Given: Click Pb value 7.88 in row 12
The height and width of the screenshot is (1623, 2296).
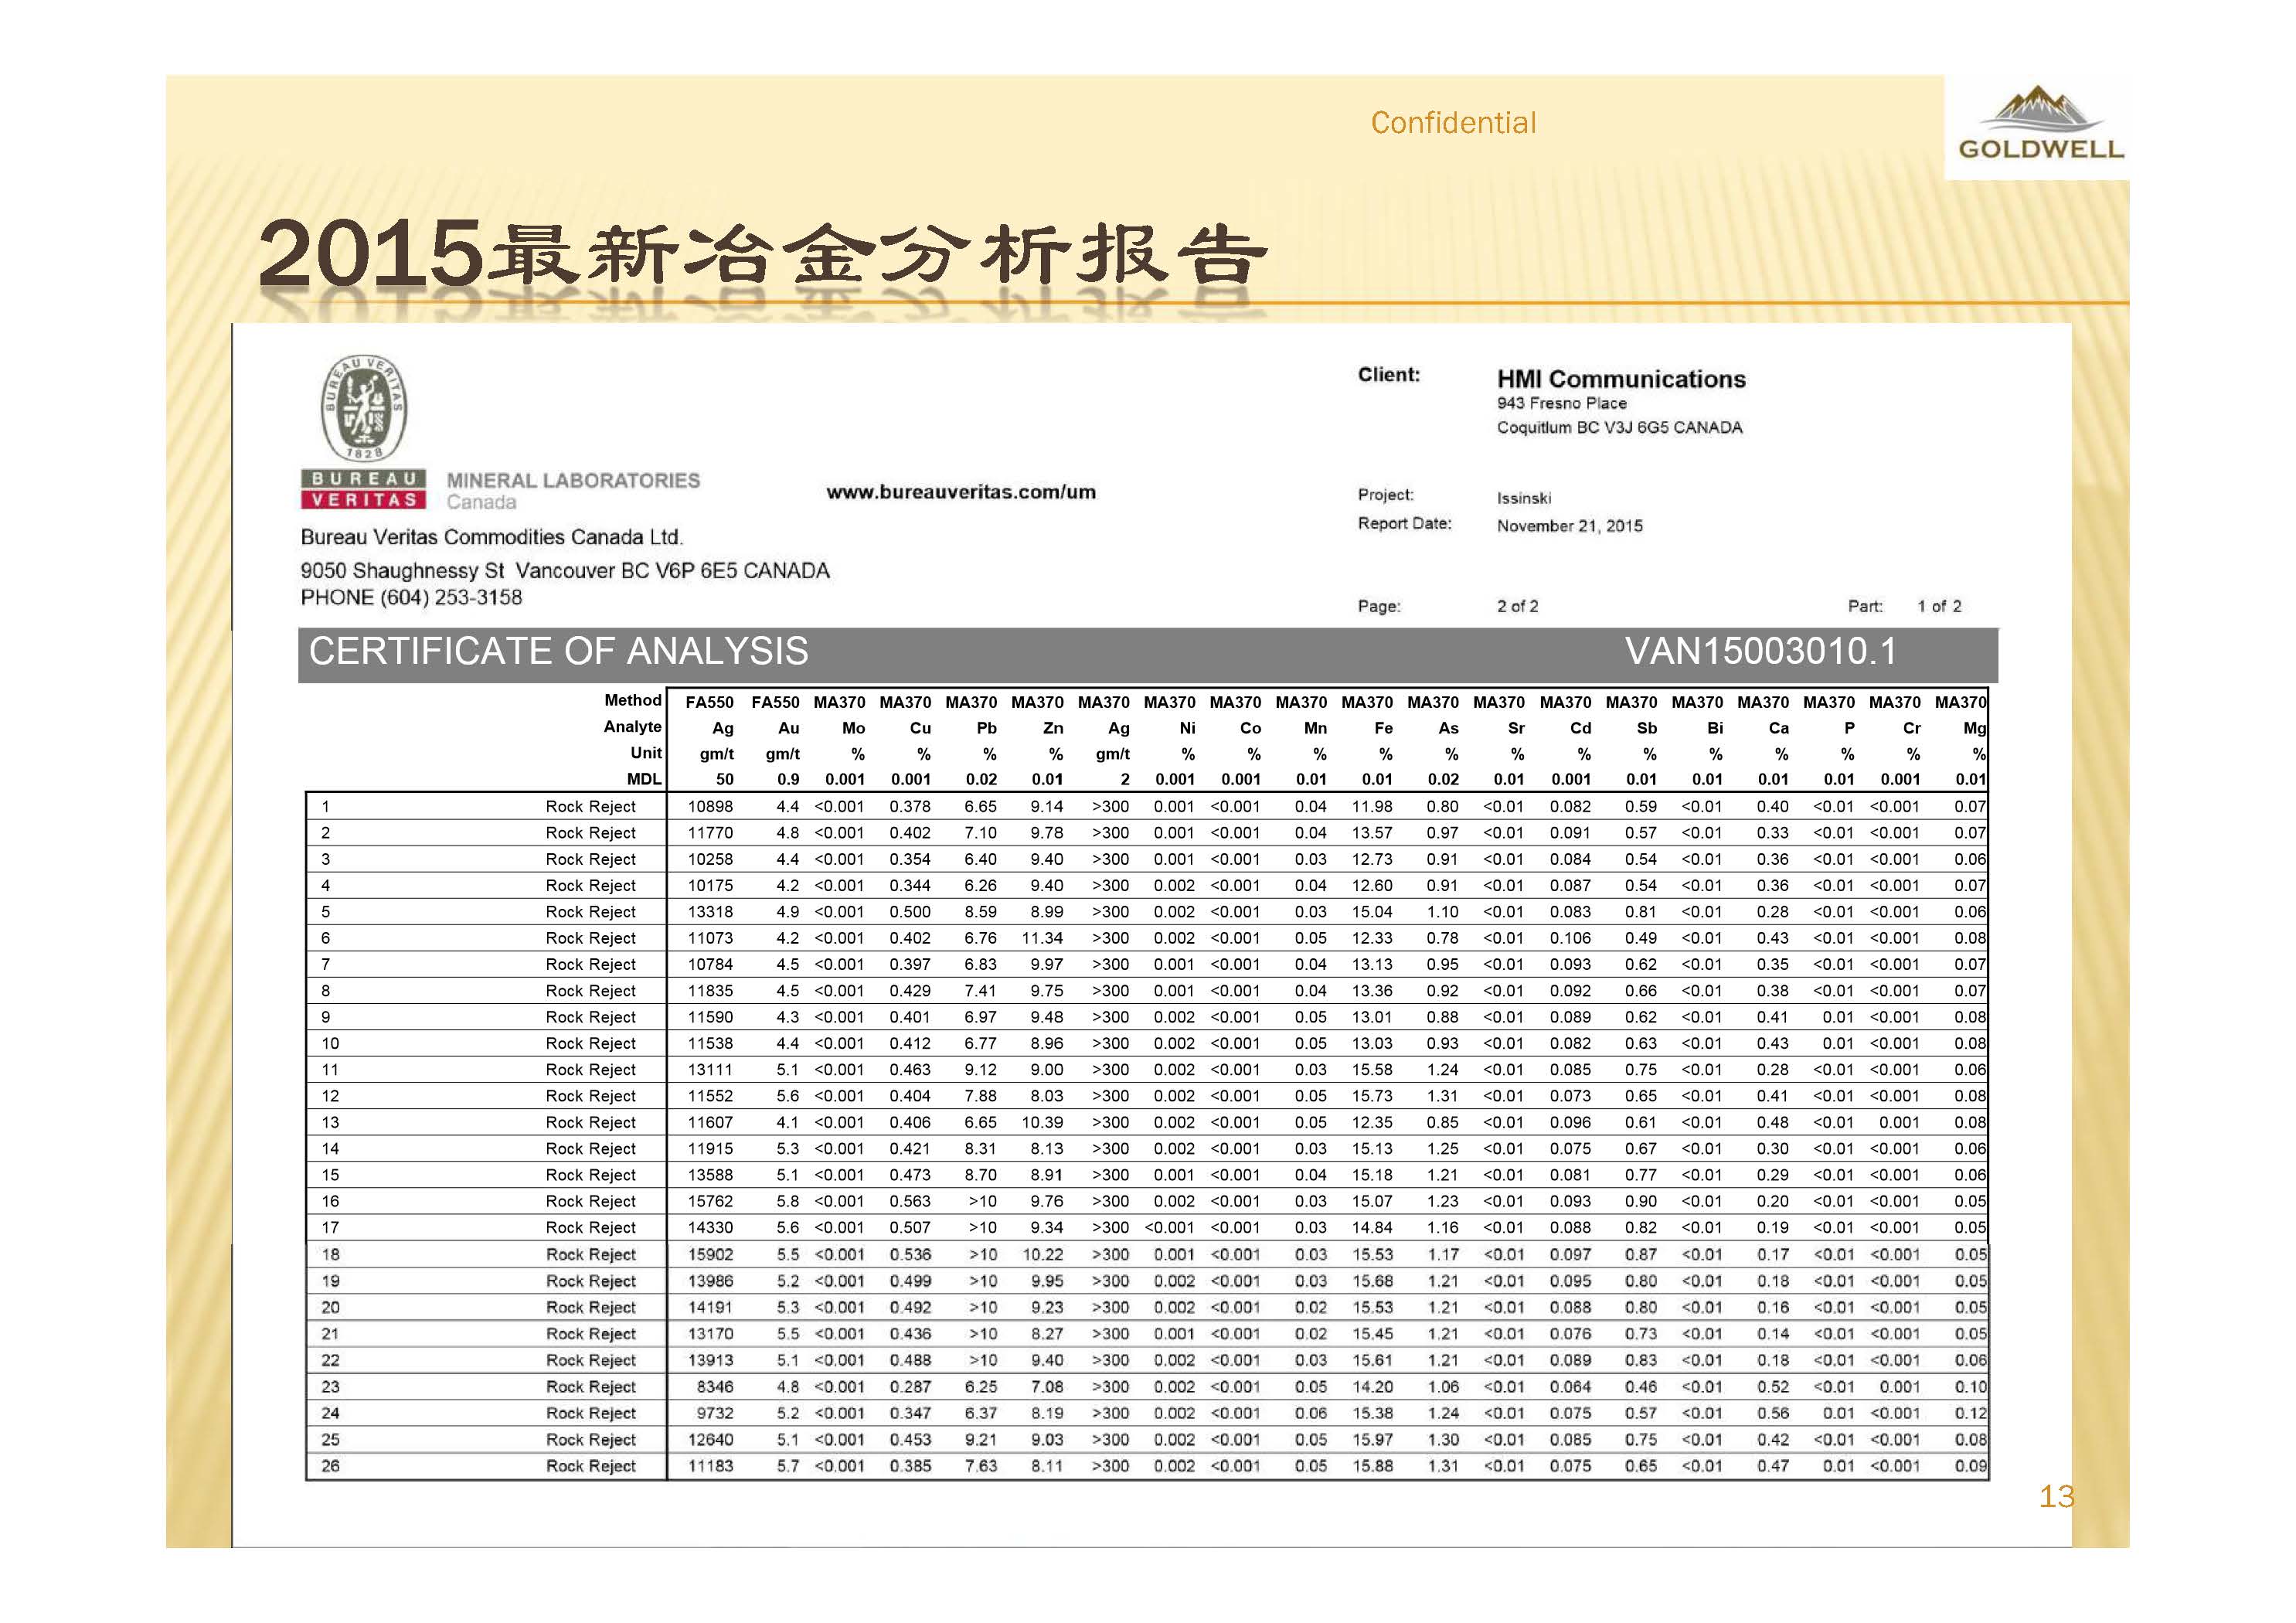Looking at the screenshot, I should [980, 1097].
